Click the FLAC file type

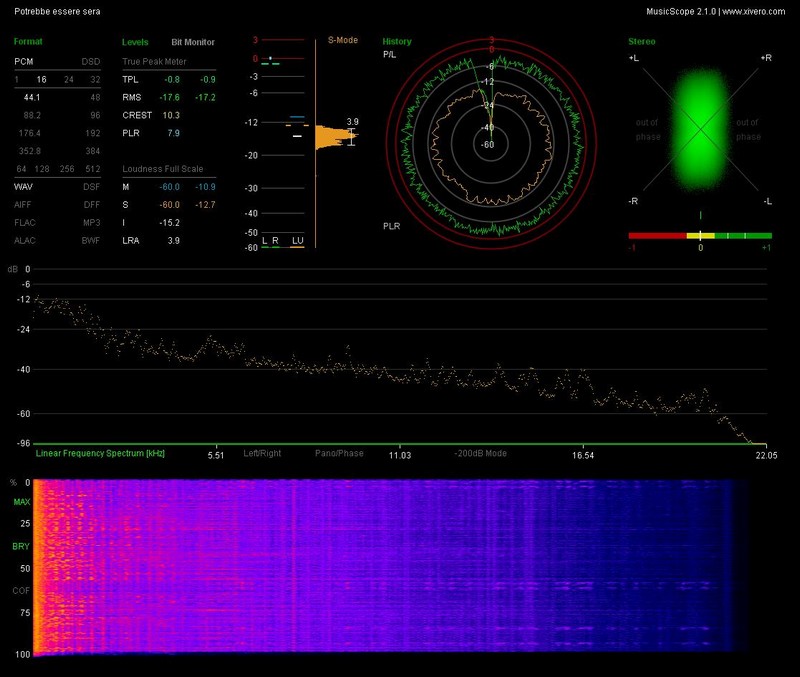[x=25, y=222]
